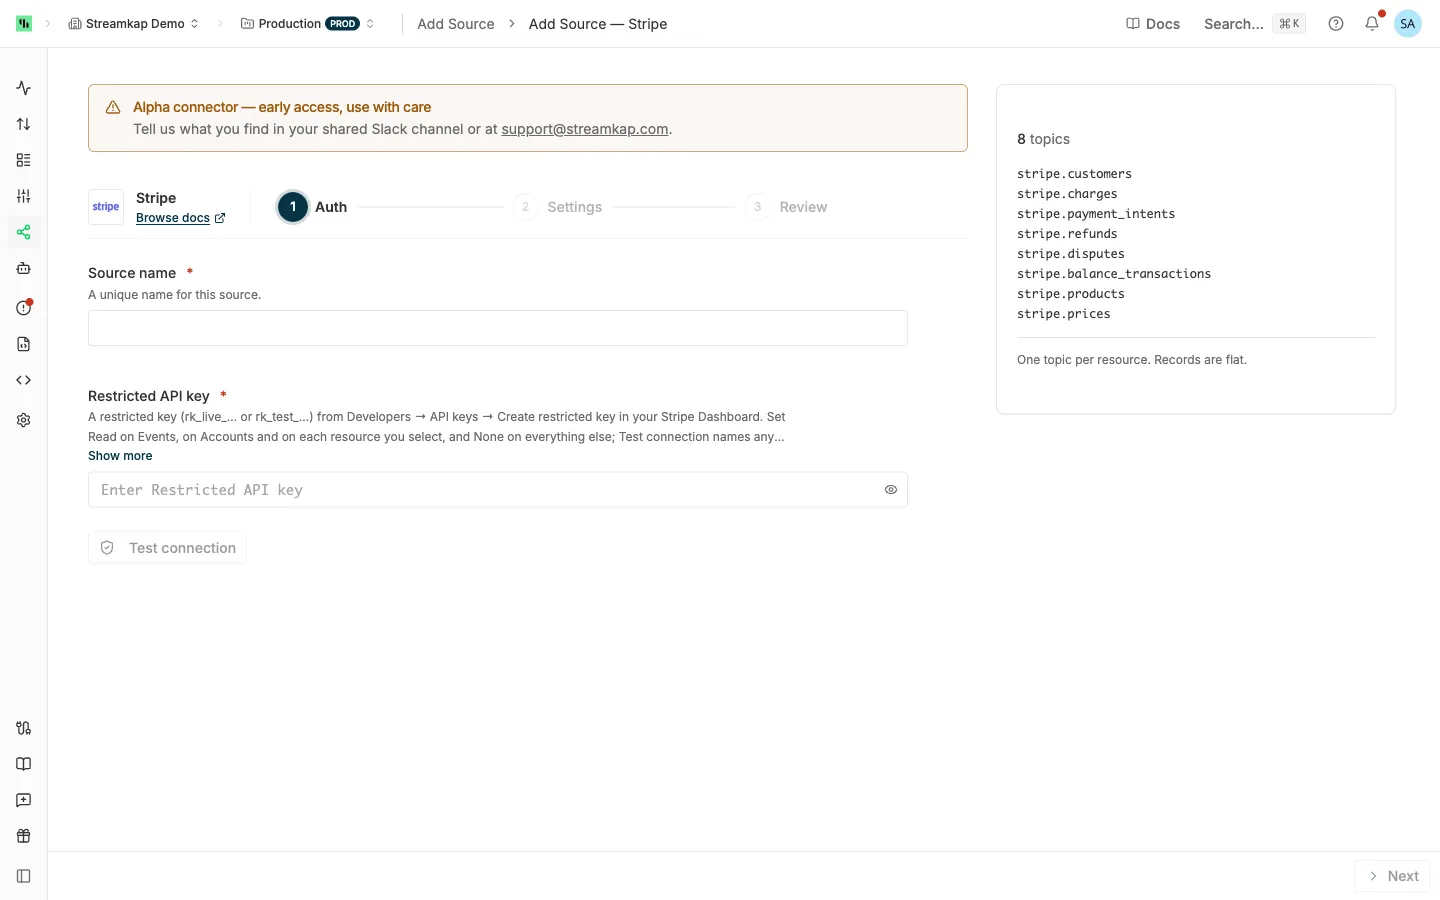Viewport: 1440px width, 900px height.
Task: Open the gift box icon in sidebar
Action: click(24, 836)
